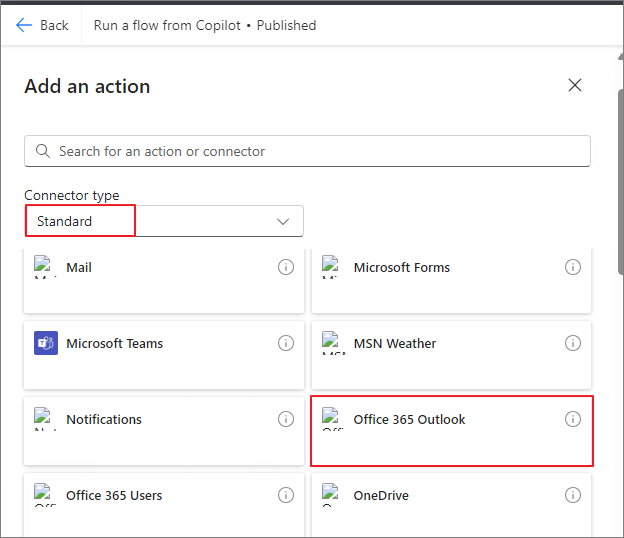
Task: Close the Add an action panel
Action: click(x=575, y=85)
